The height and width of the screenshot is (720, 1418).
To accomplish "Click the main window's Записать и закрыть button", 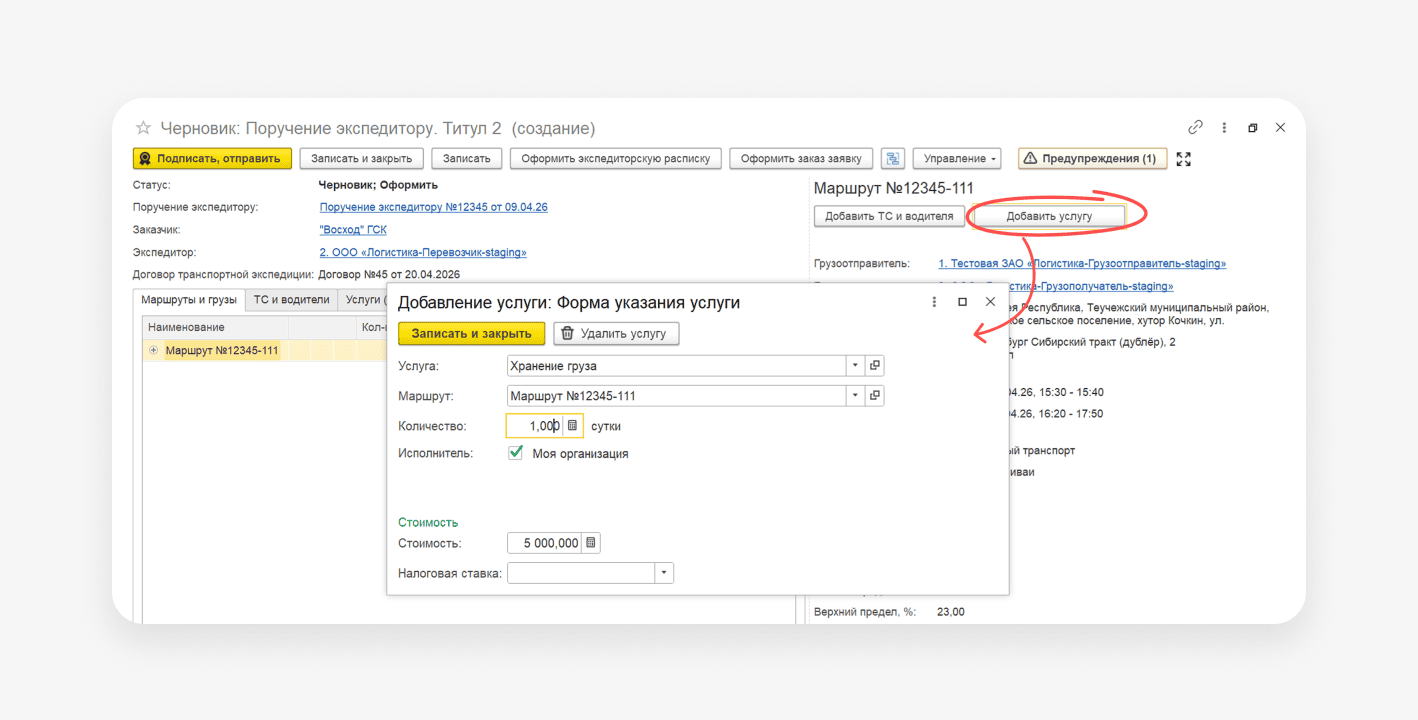I will 362,158.
